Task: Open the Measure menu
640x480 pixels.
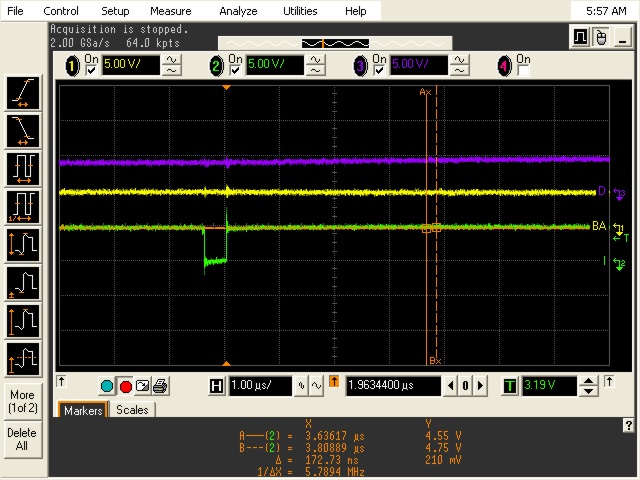Action: coord(171,11)
